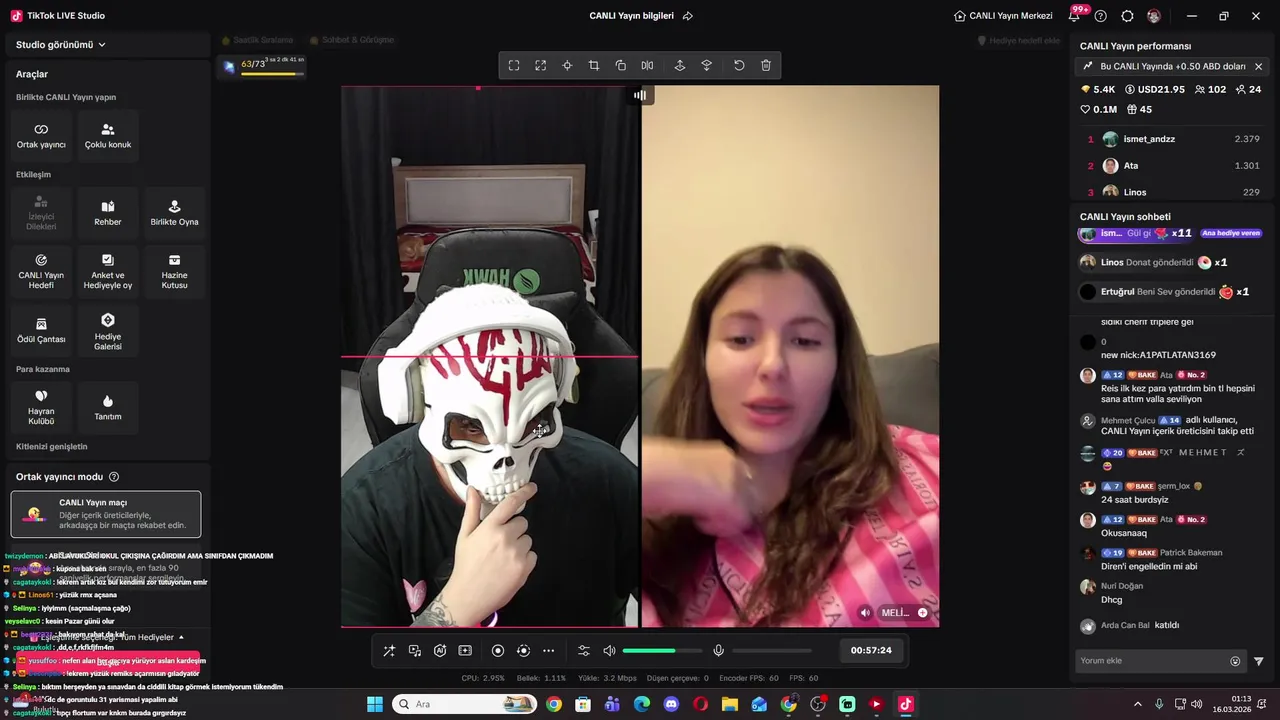Open the Hayran Kulübü fan club
Screen dimensions: 1280x720
tap(41, 408)
